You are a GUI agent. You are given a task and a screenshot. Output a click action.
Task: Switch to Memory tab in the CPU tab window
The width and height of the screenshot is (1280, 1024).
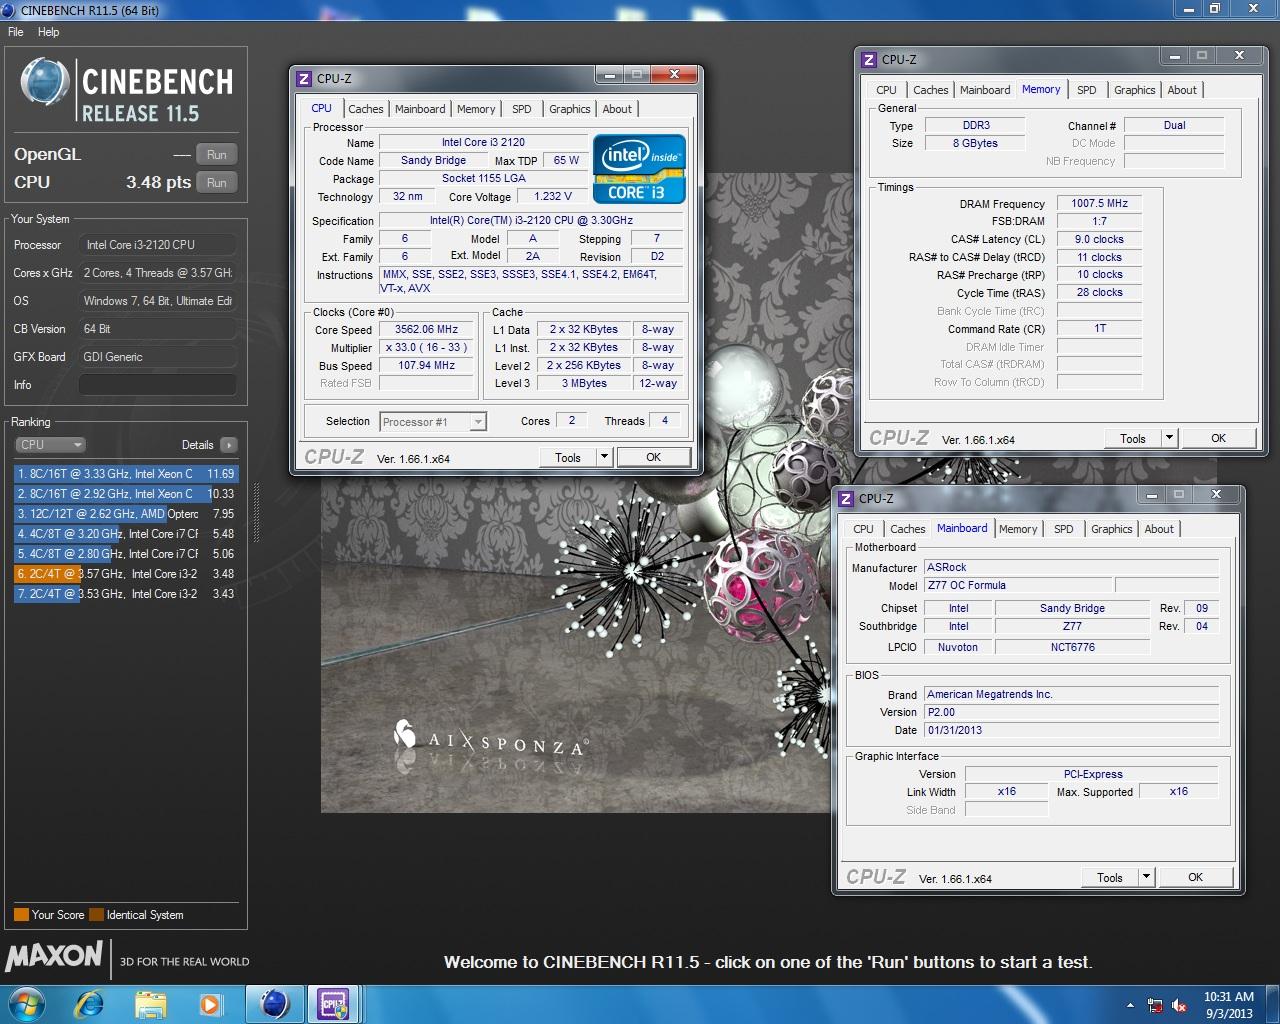(476, 109)
